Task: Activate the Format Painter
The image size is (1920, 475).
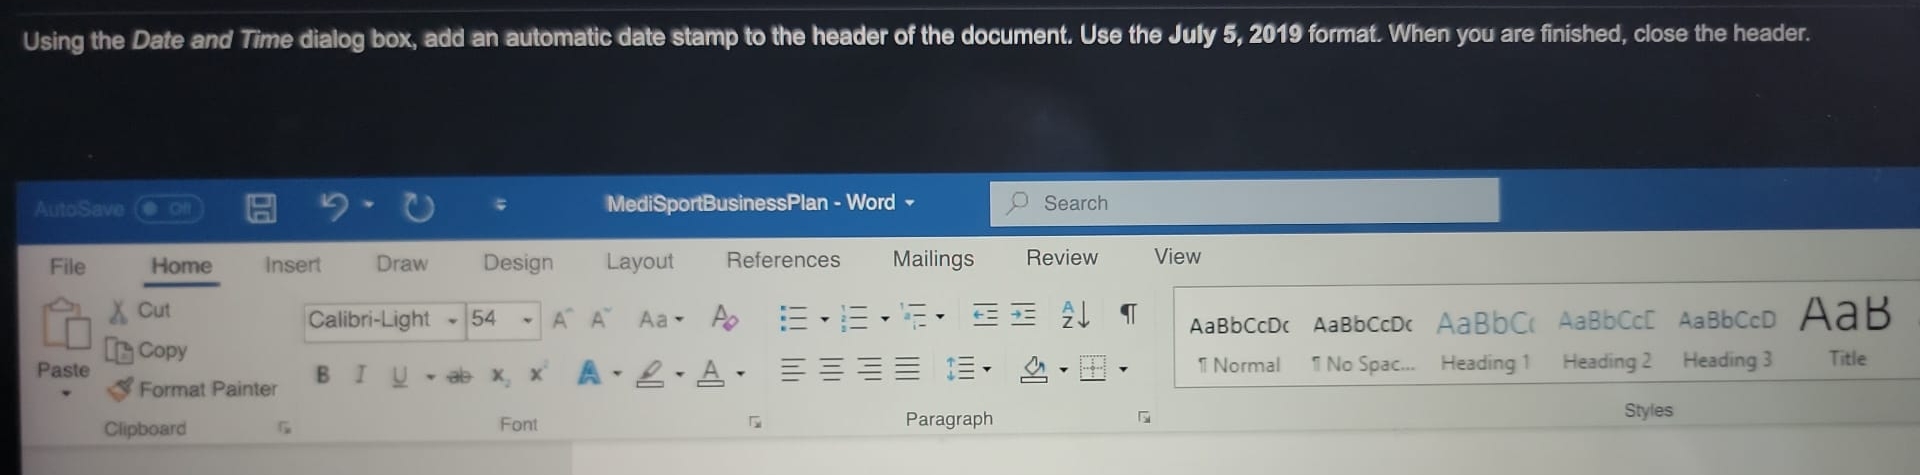Action: [193, 389]
